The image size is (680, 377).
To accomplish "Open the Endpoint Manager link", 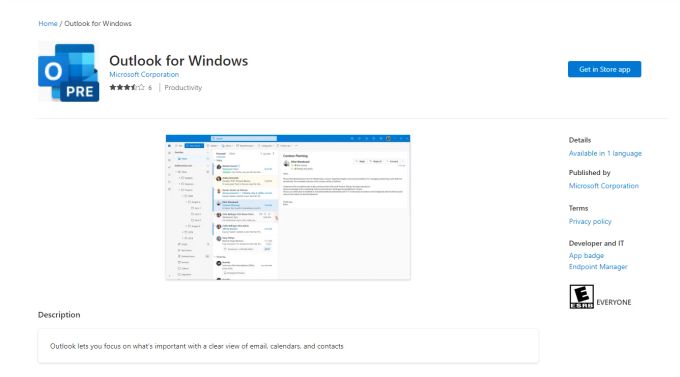I will point(598,267).
